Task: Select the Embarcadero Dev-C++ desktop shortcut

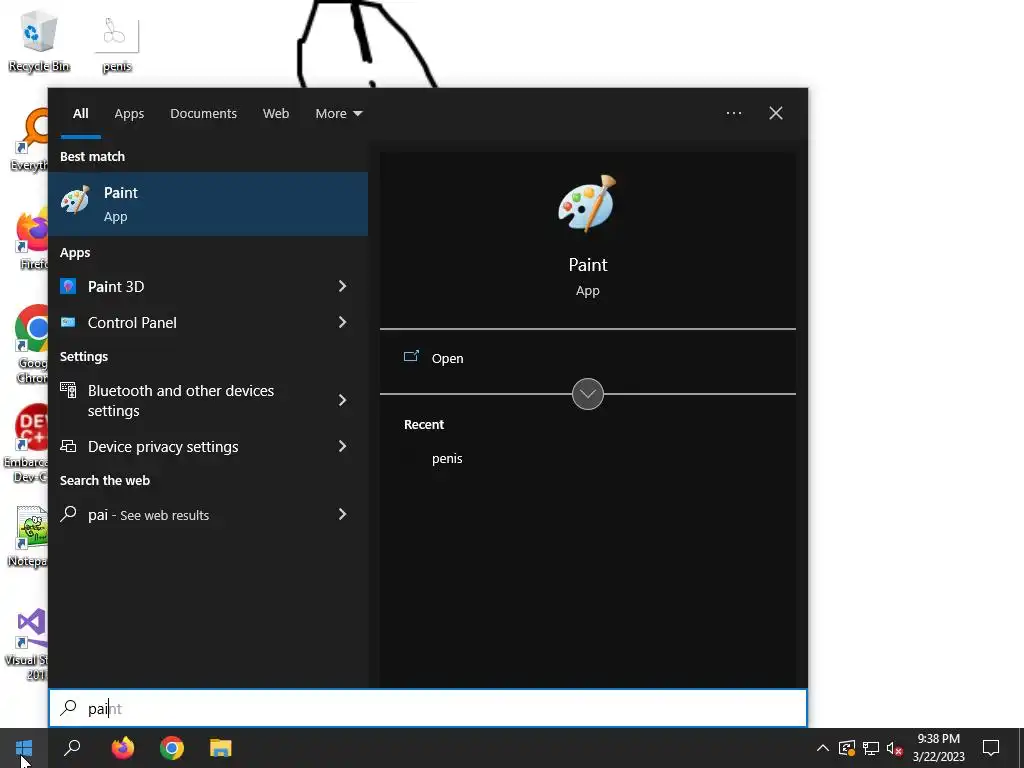Action: click(x=27, y=443)
